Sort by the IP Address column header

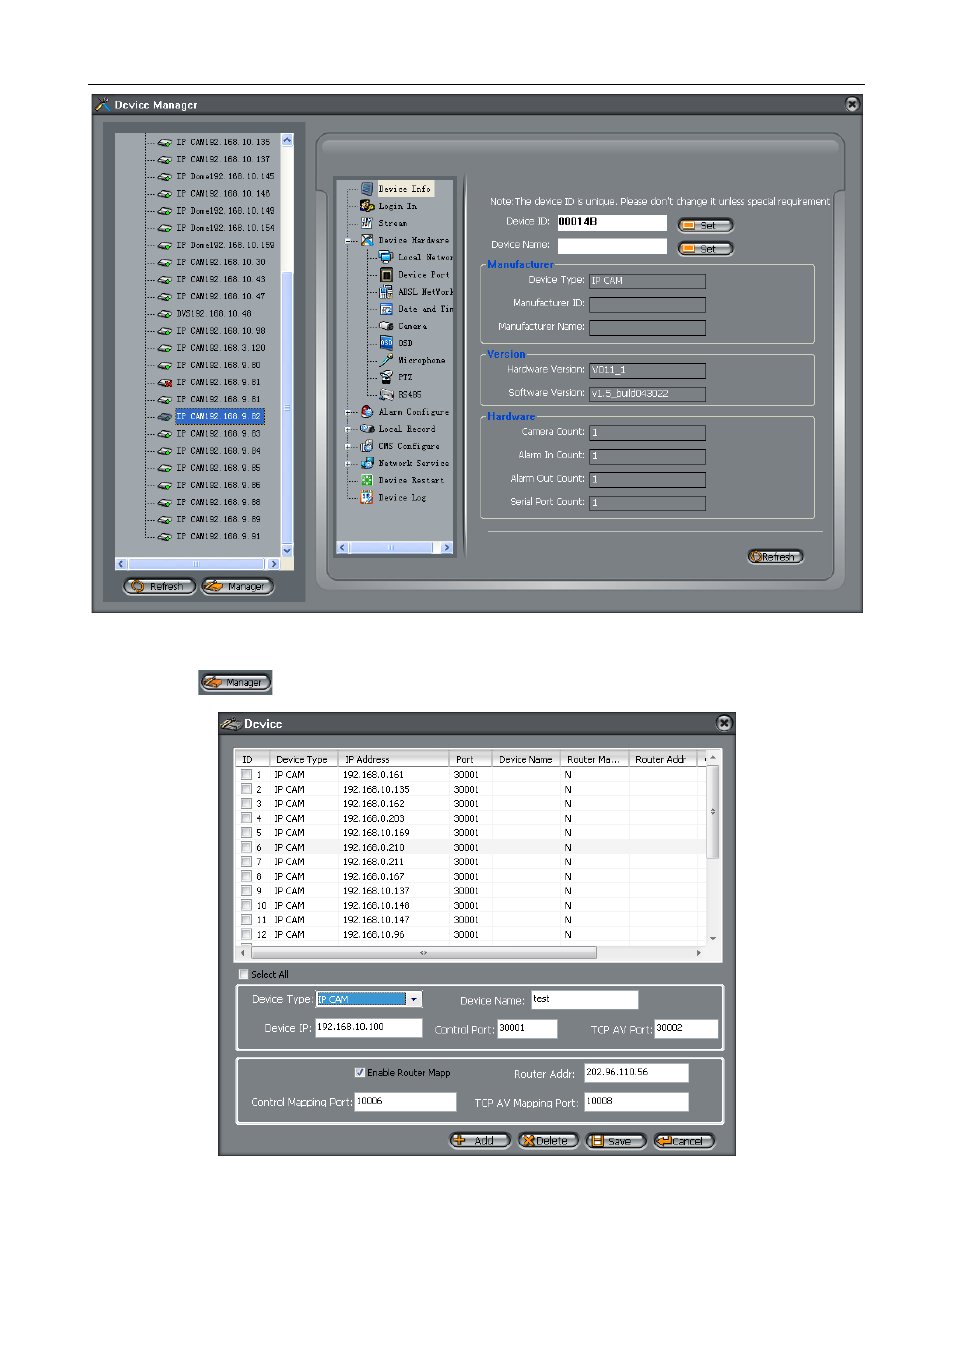[x=368, y=760]
